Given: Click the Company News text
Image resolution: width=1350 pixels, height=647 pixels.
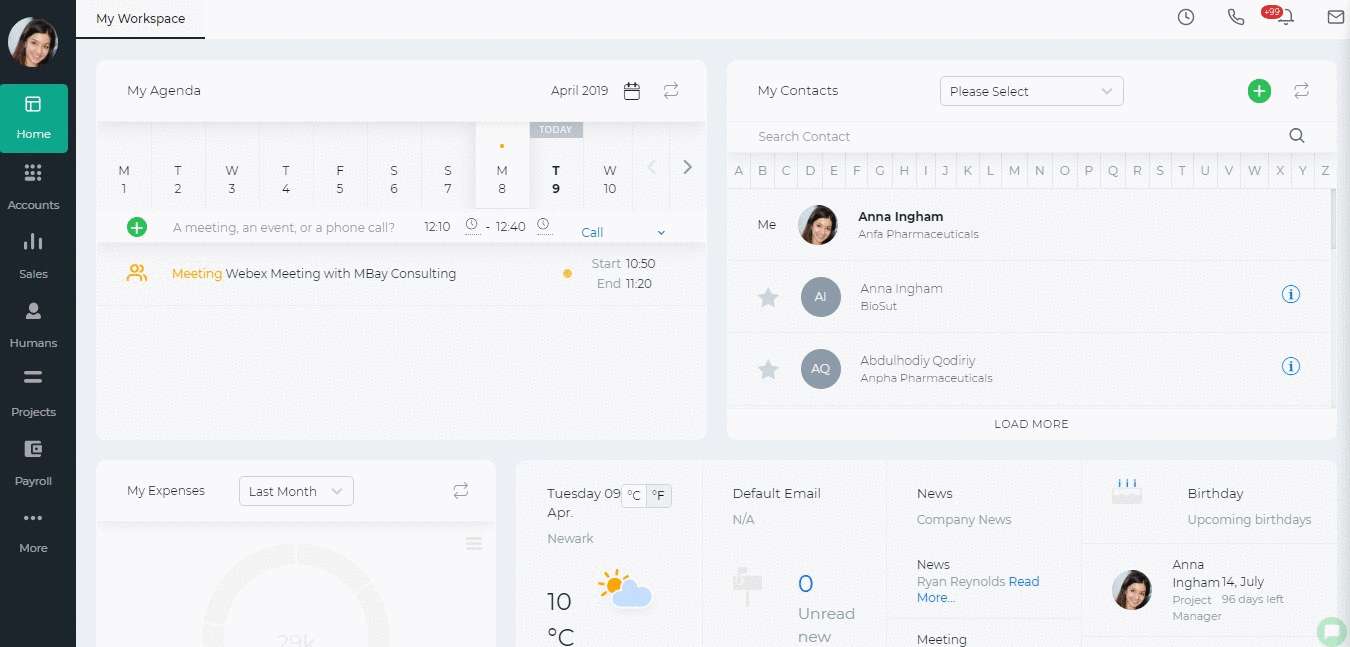Looking at the screenshot, I should point(964,520).
